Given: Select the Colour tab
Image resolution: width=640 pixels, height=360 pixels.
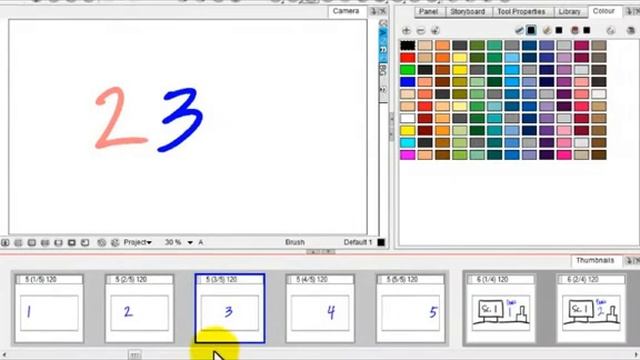Looking at the screenshot, I should point(604,11).
